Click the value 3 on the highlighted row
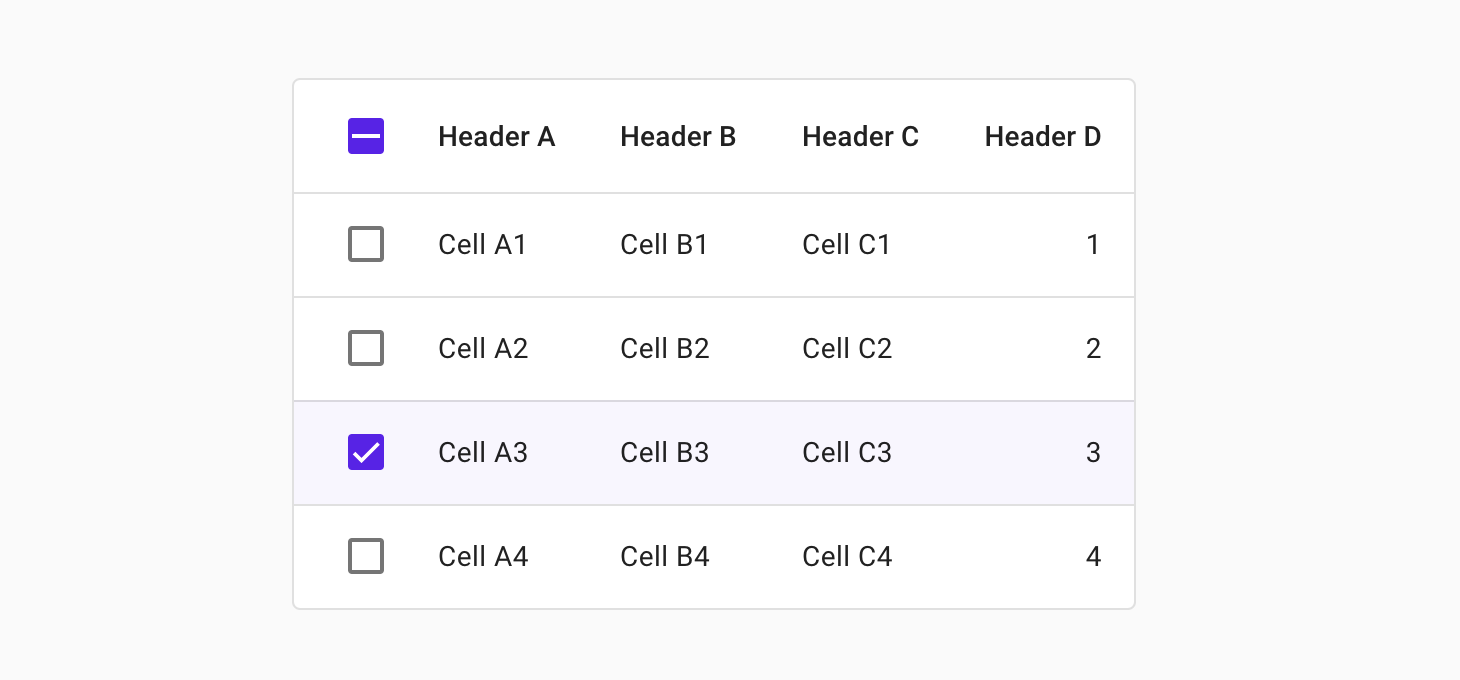Viewport: 1460px width, 680px height. click(1094, 452)
